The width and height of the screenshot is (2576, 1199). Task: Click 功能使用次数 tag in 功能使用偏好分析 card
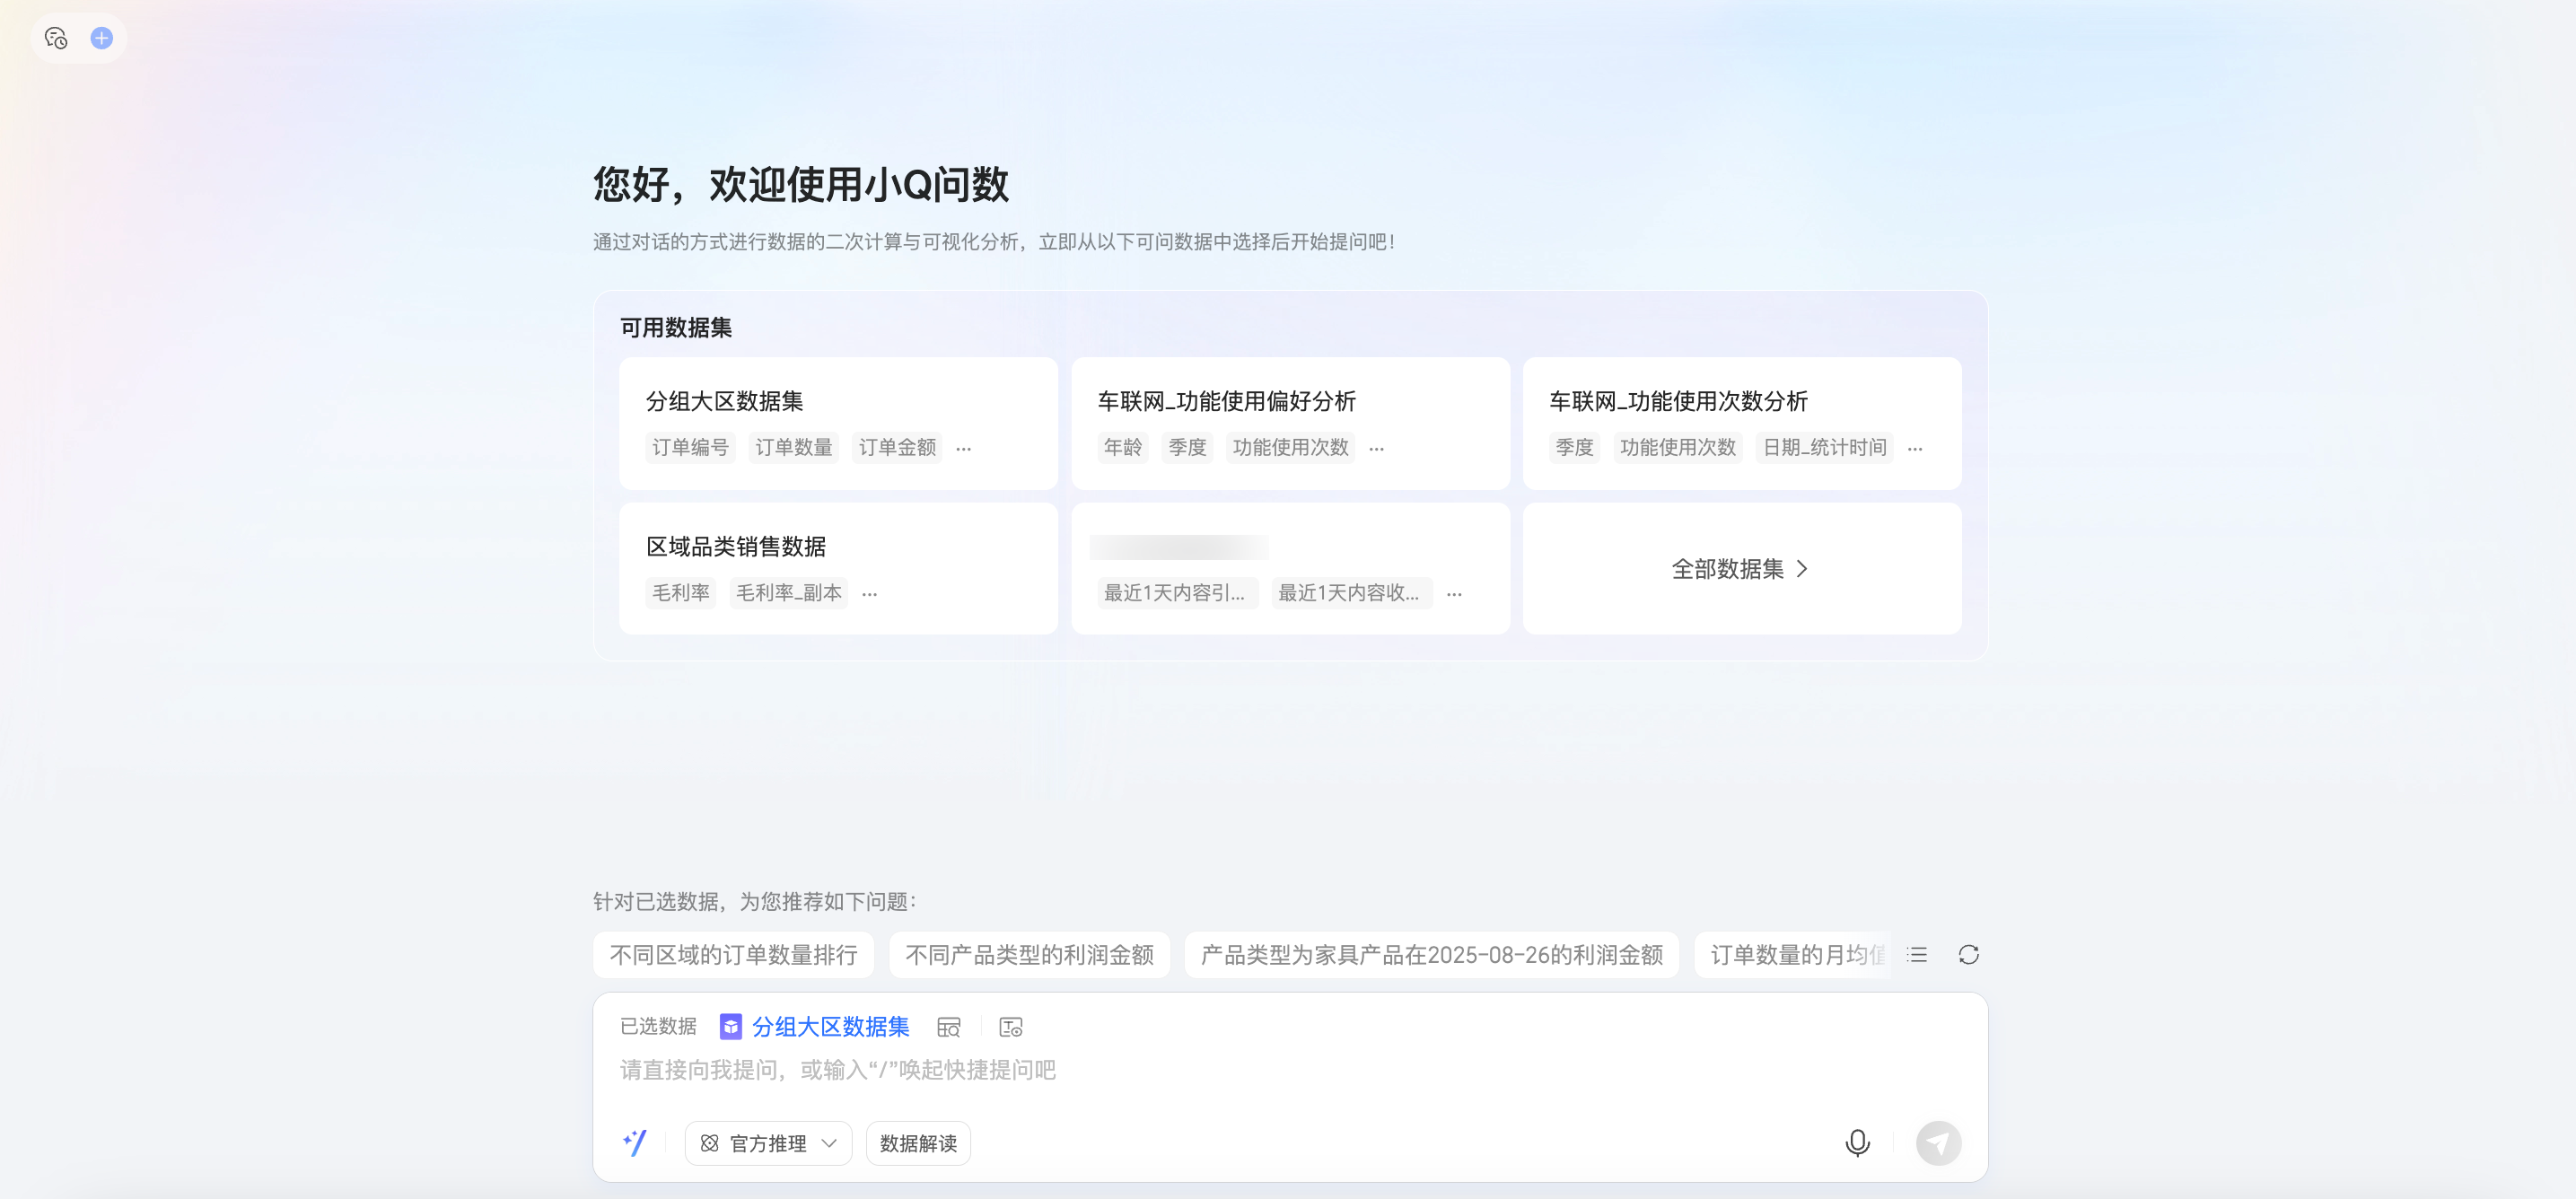click(x=1290, y=447)
